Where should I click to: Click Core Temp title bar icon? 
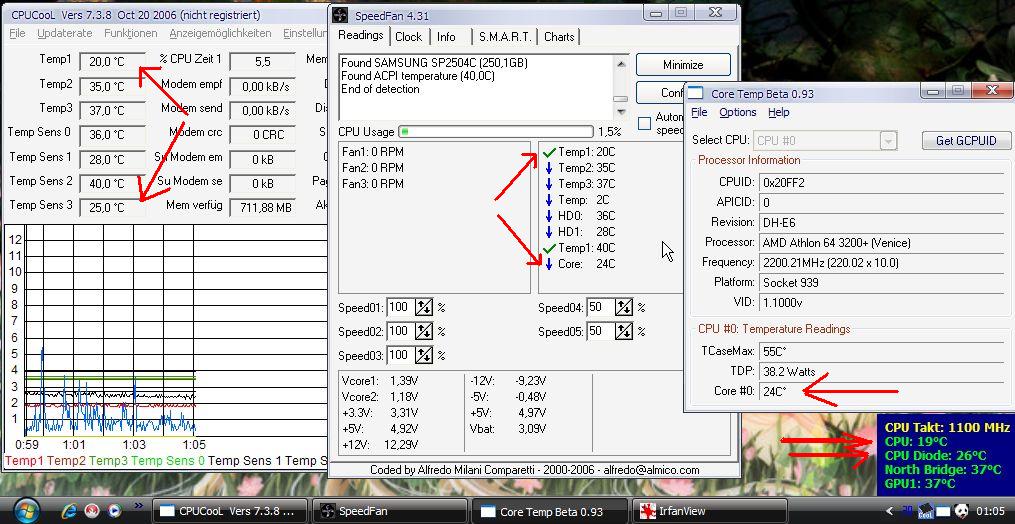[x=695, y=93]
